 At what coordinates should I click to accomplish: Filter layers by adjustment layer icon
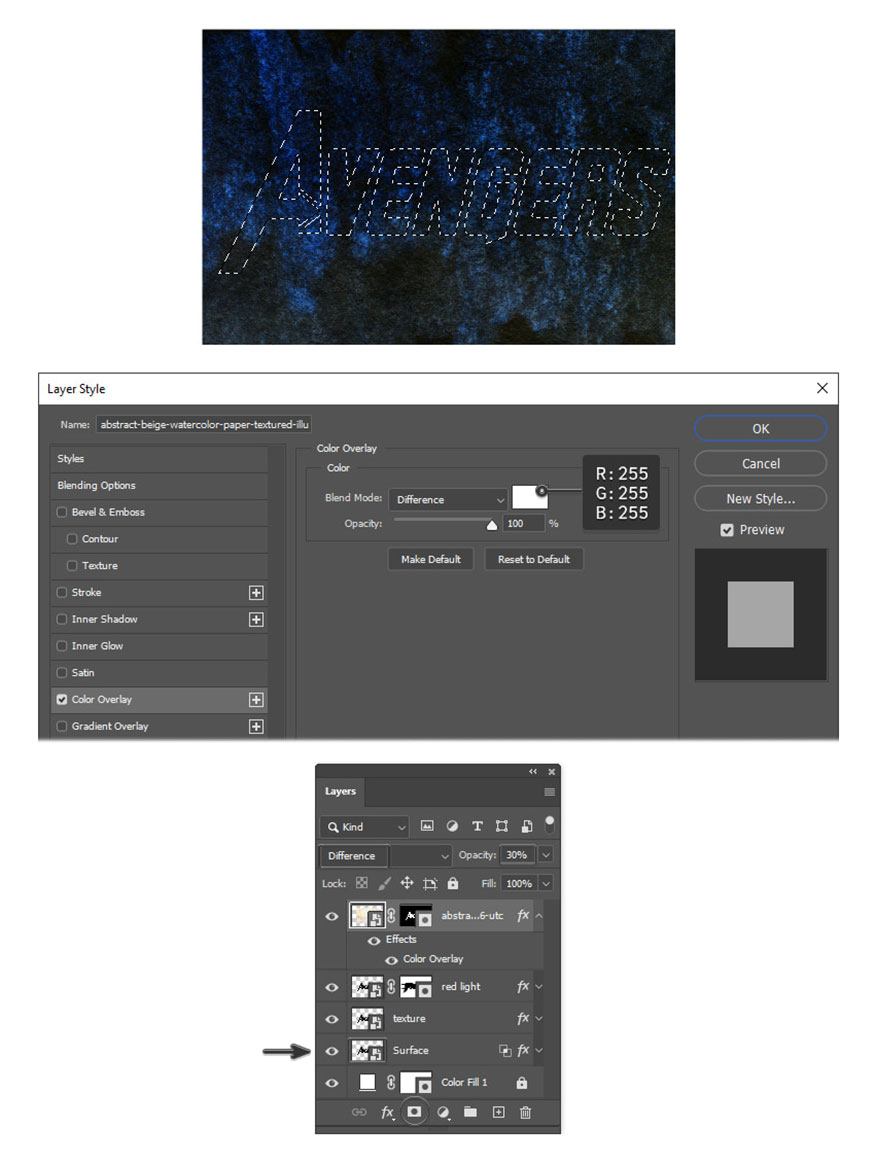pos(452,826)
